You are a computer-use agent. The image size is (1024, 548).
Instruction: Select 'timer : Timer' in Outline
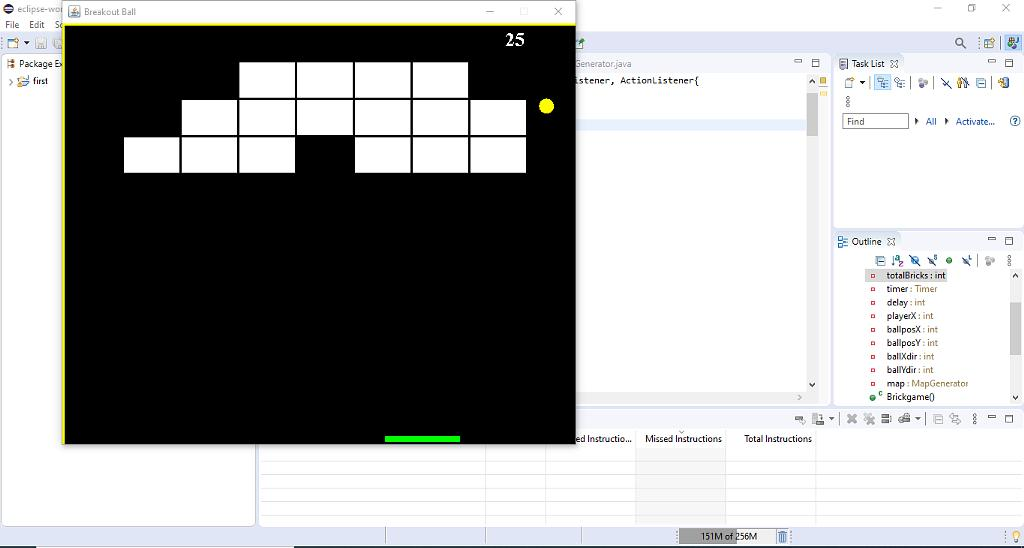pos(912,289)
